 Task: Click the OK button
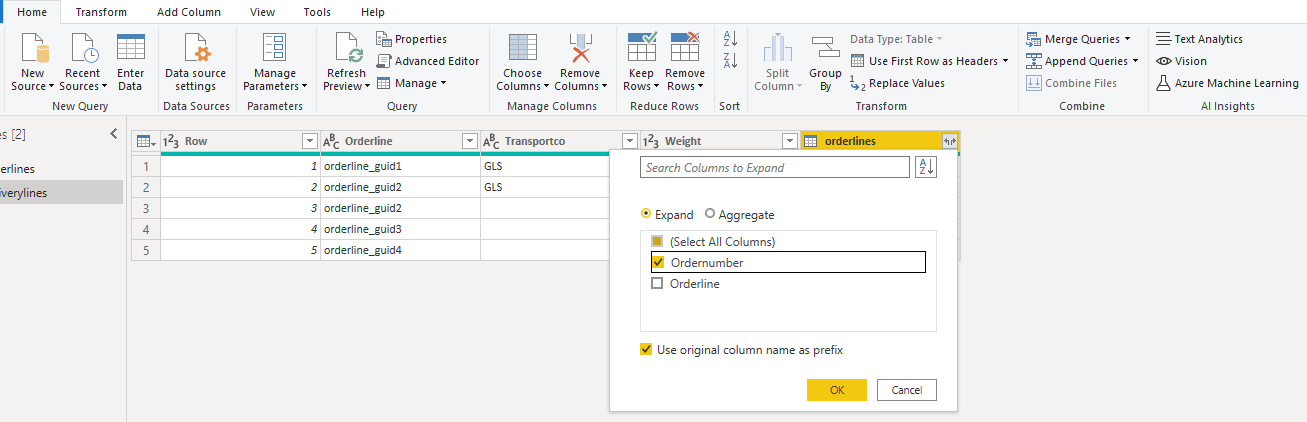[837, 390]
